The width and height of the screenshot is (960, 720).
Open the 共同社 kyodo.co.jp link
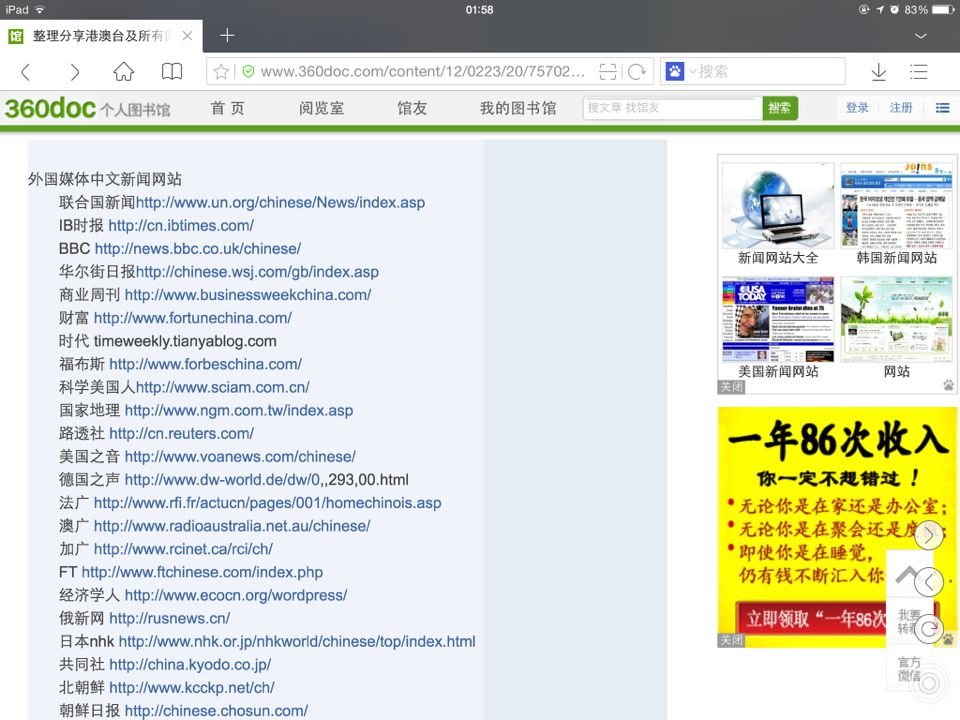tap(190, 665)
